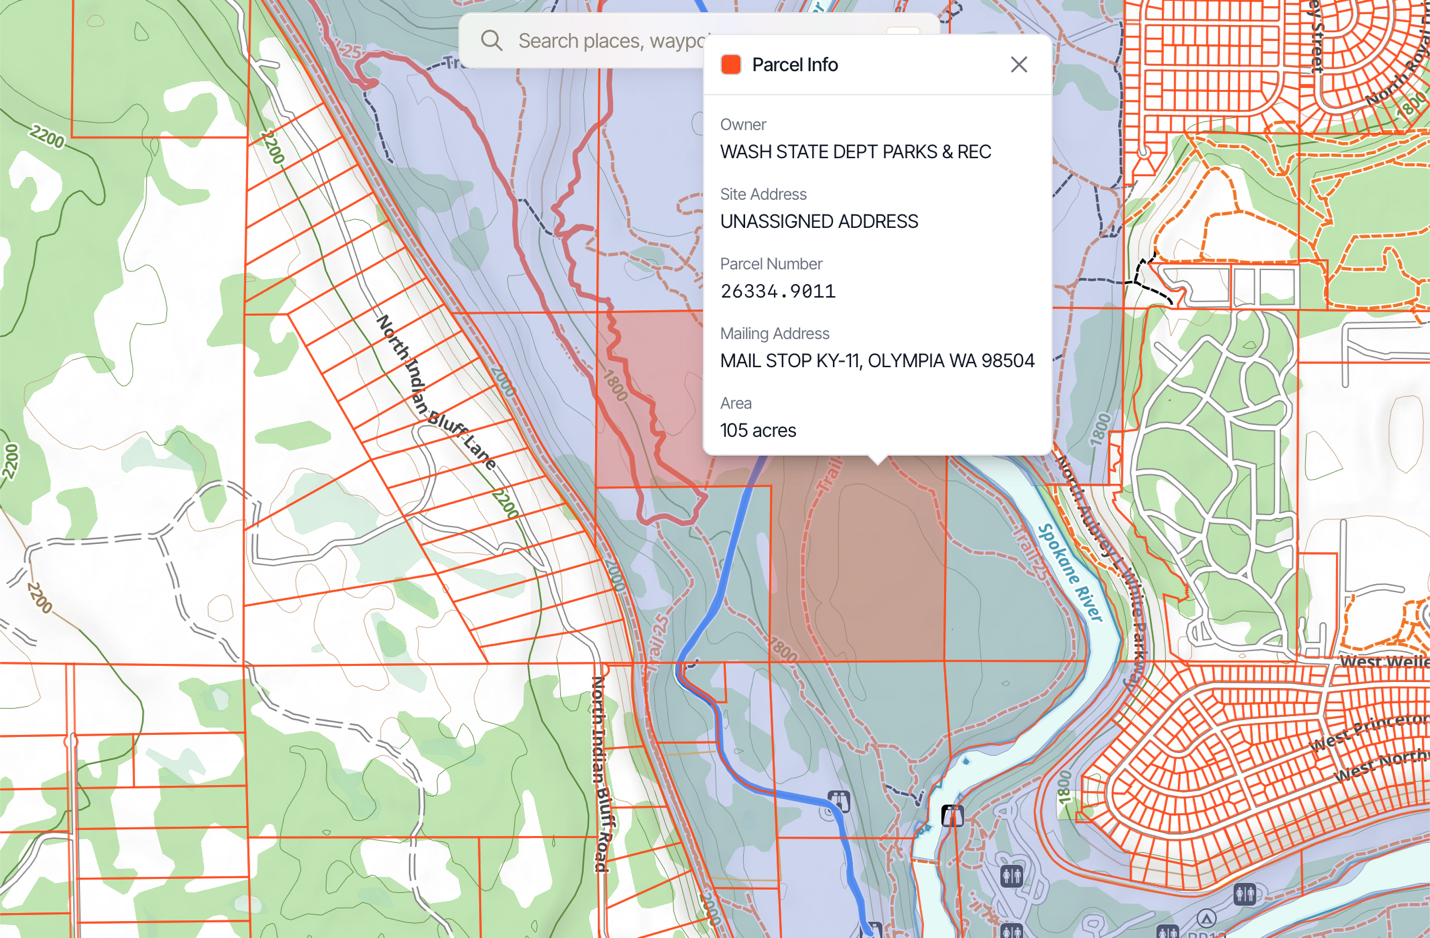Click the North Indian Bluff Lane label

[436, 393]
